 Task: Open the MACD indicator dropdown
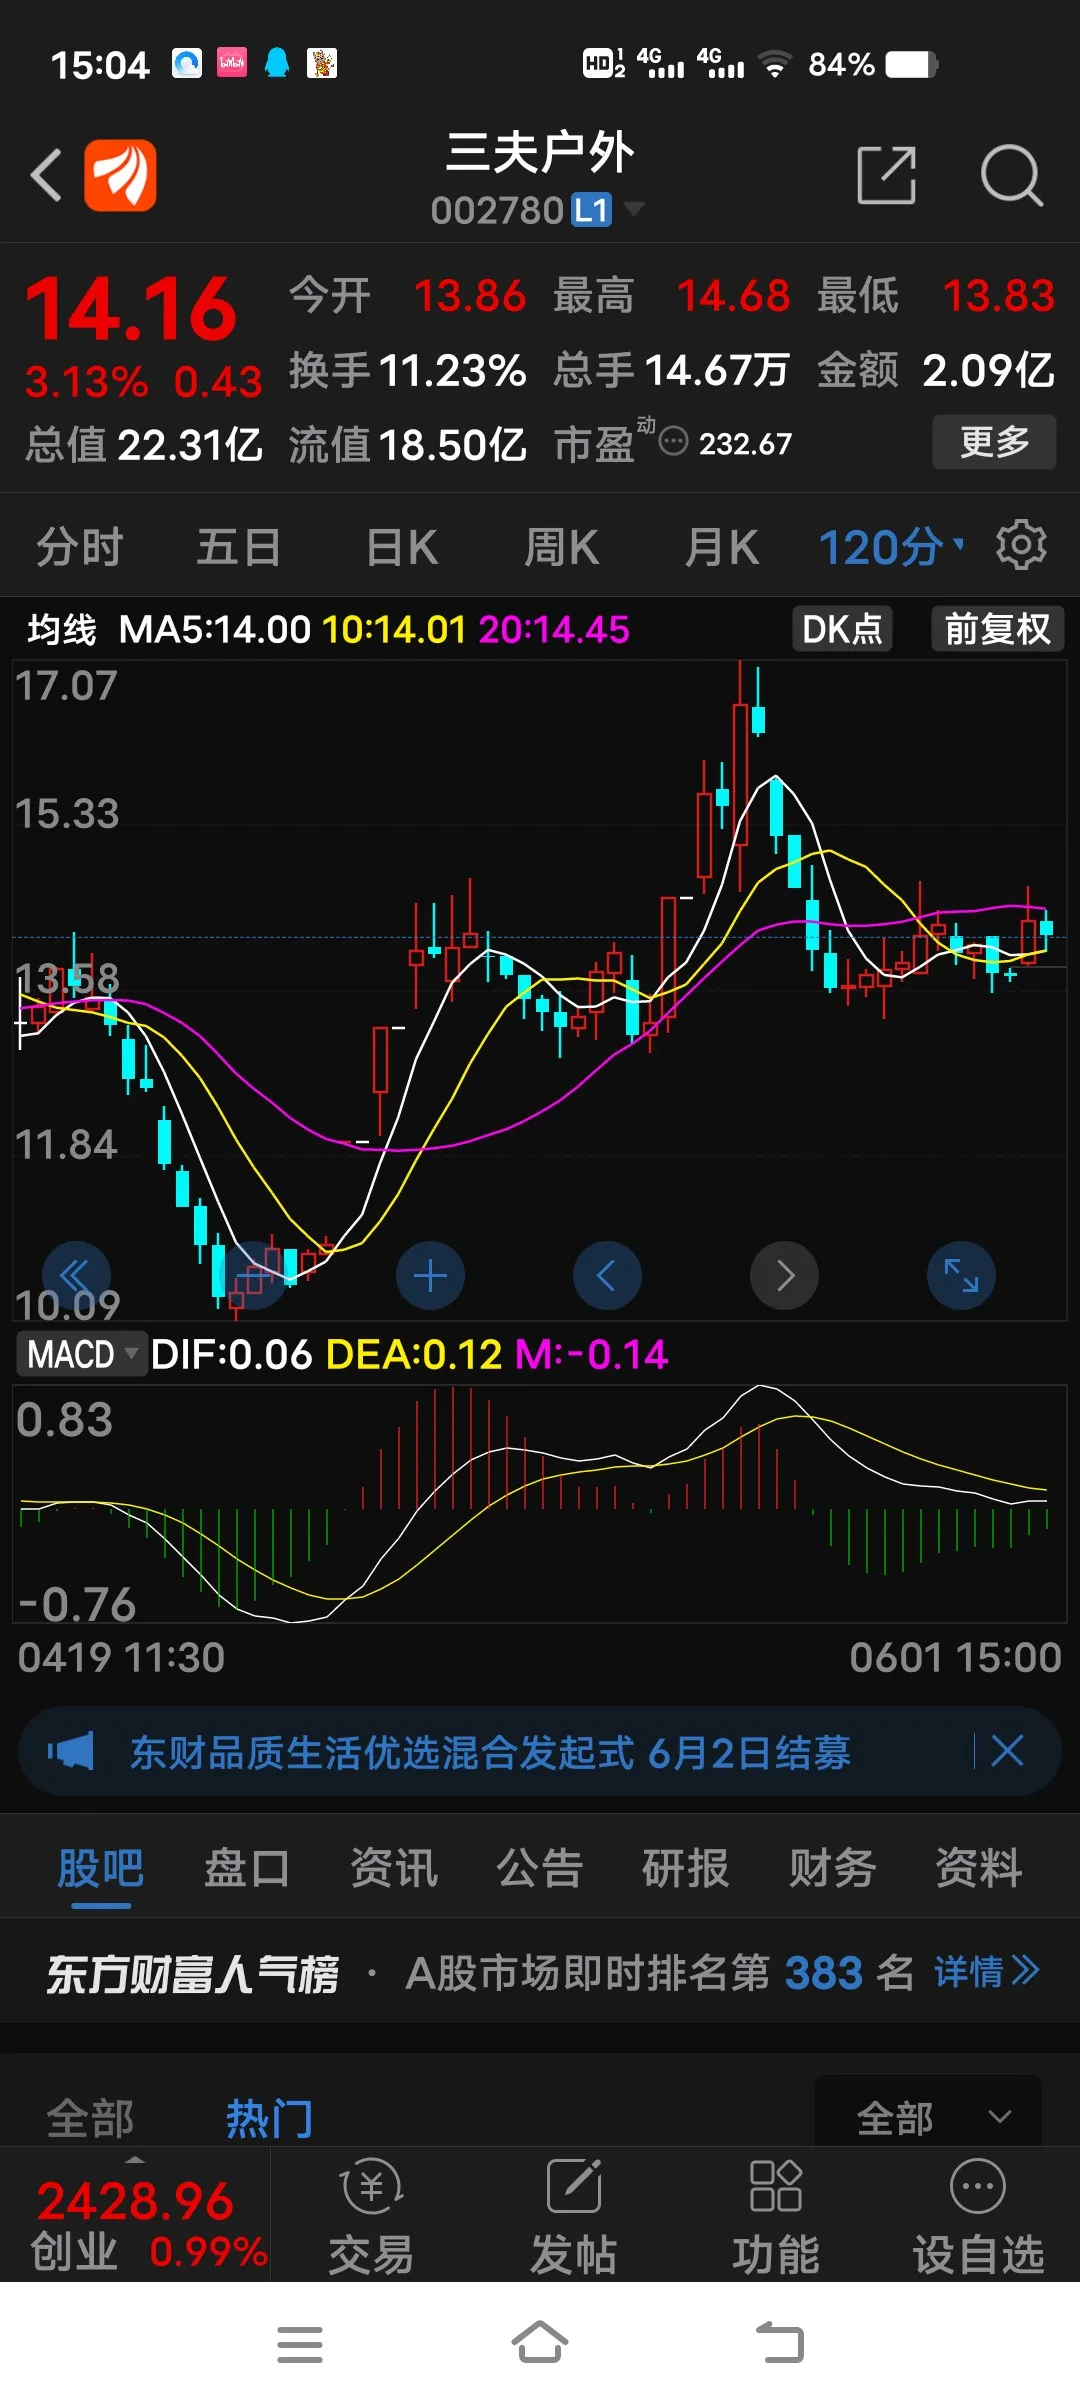coord(81,1354)
